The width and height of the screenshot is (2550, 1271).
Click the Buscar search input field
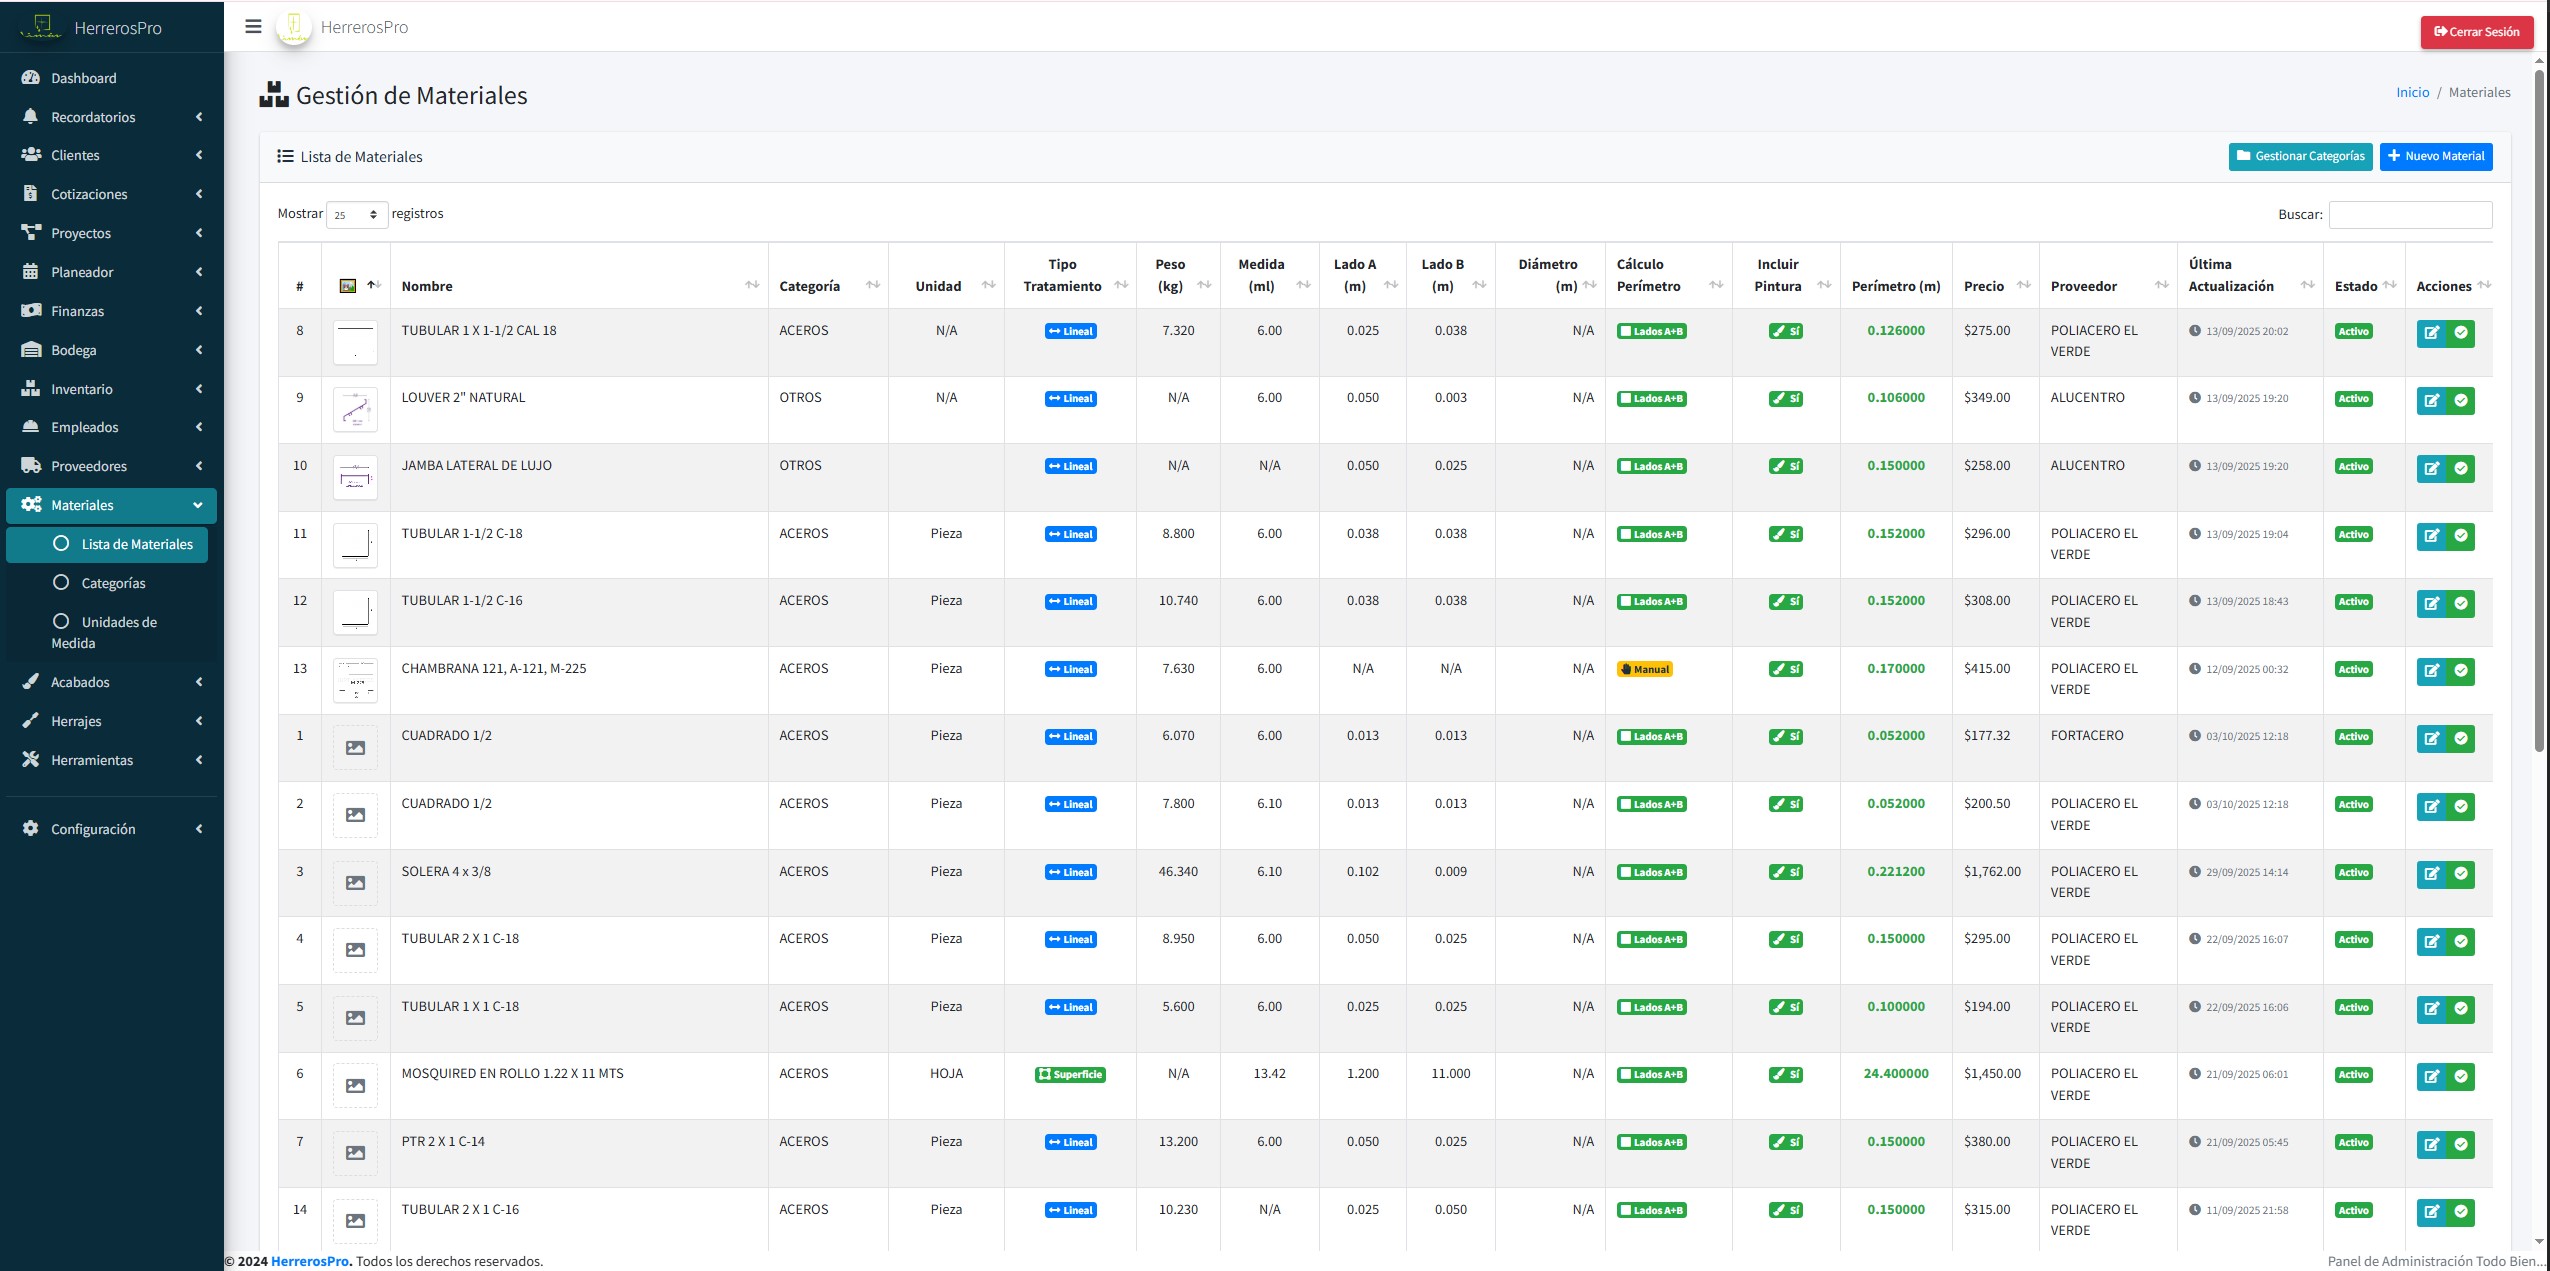pyautogui.click(x=2409, y=215)
